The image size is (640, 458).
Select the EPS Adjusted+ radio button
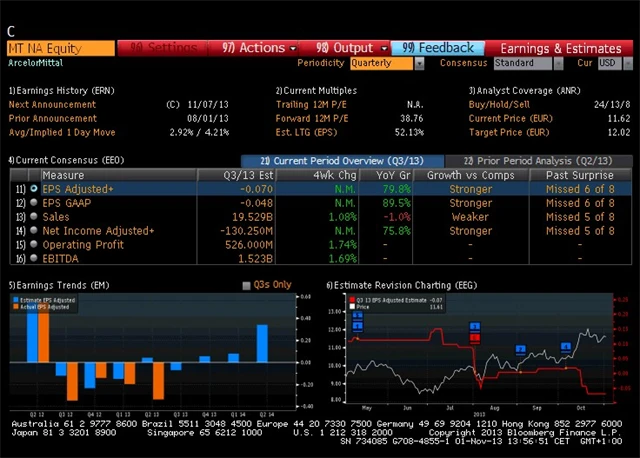(x=34, y=189)
